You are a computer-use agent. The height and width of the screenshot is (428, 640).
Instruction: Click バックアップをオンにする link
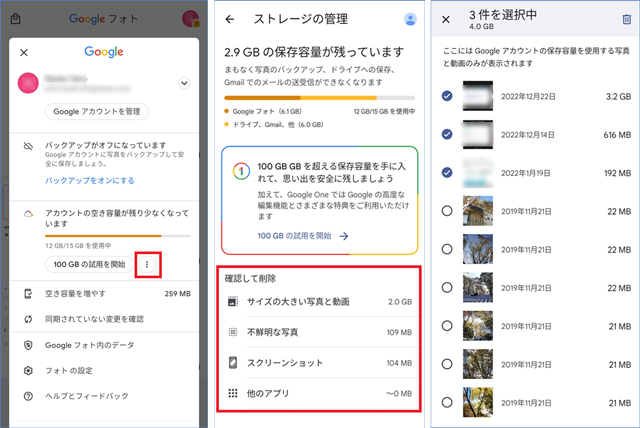point(90,180)
